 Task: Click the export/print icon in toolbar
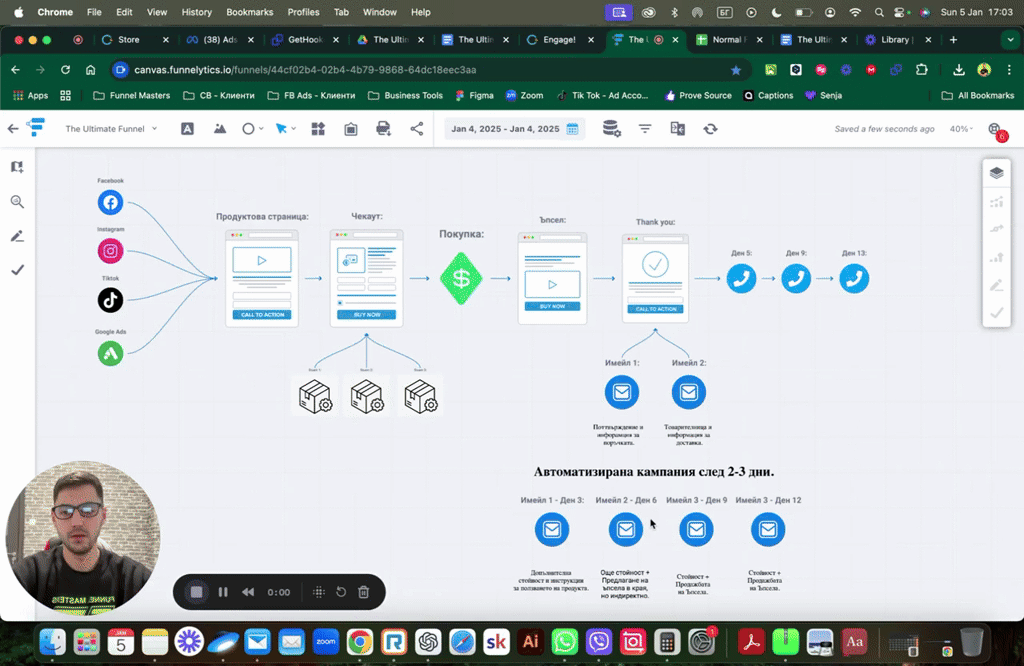[383, 129]
